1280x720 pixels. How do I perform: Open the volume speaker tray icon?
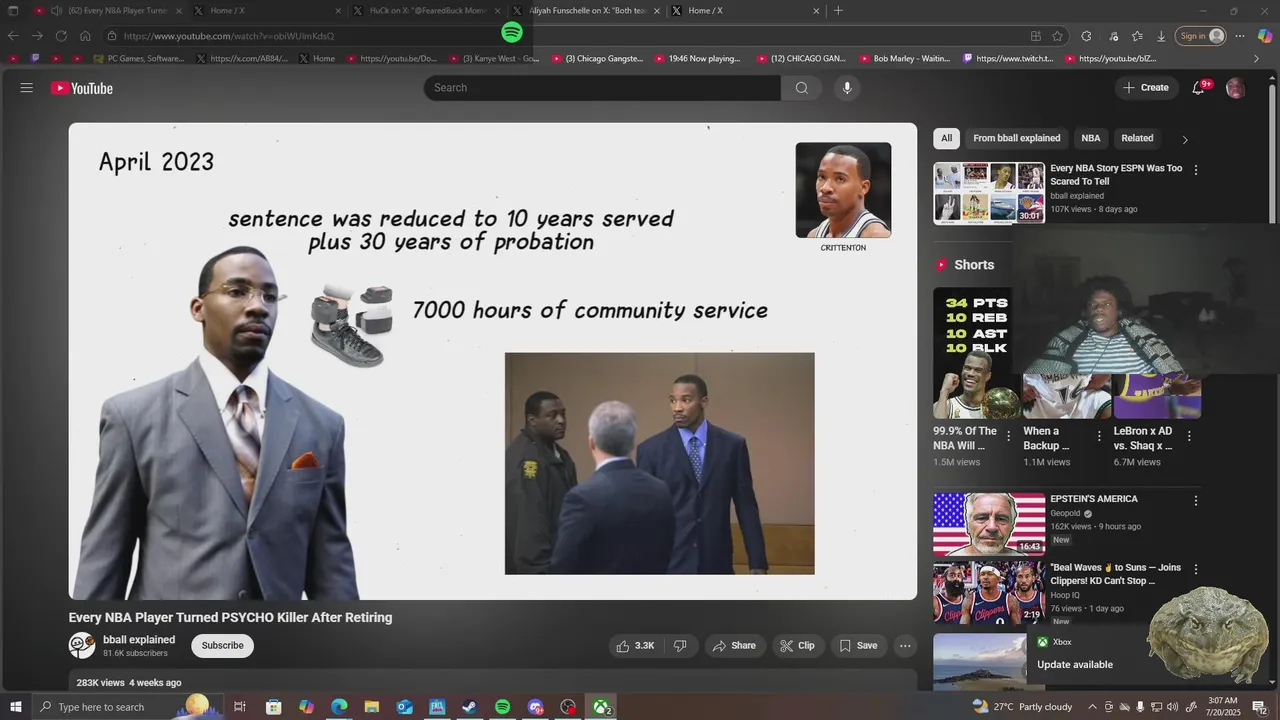click(x=1172, y=707)
